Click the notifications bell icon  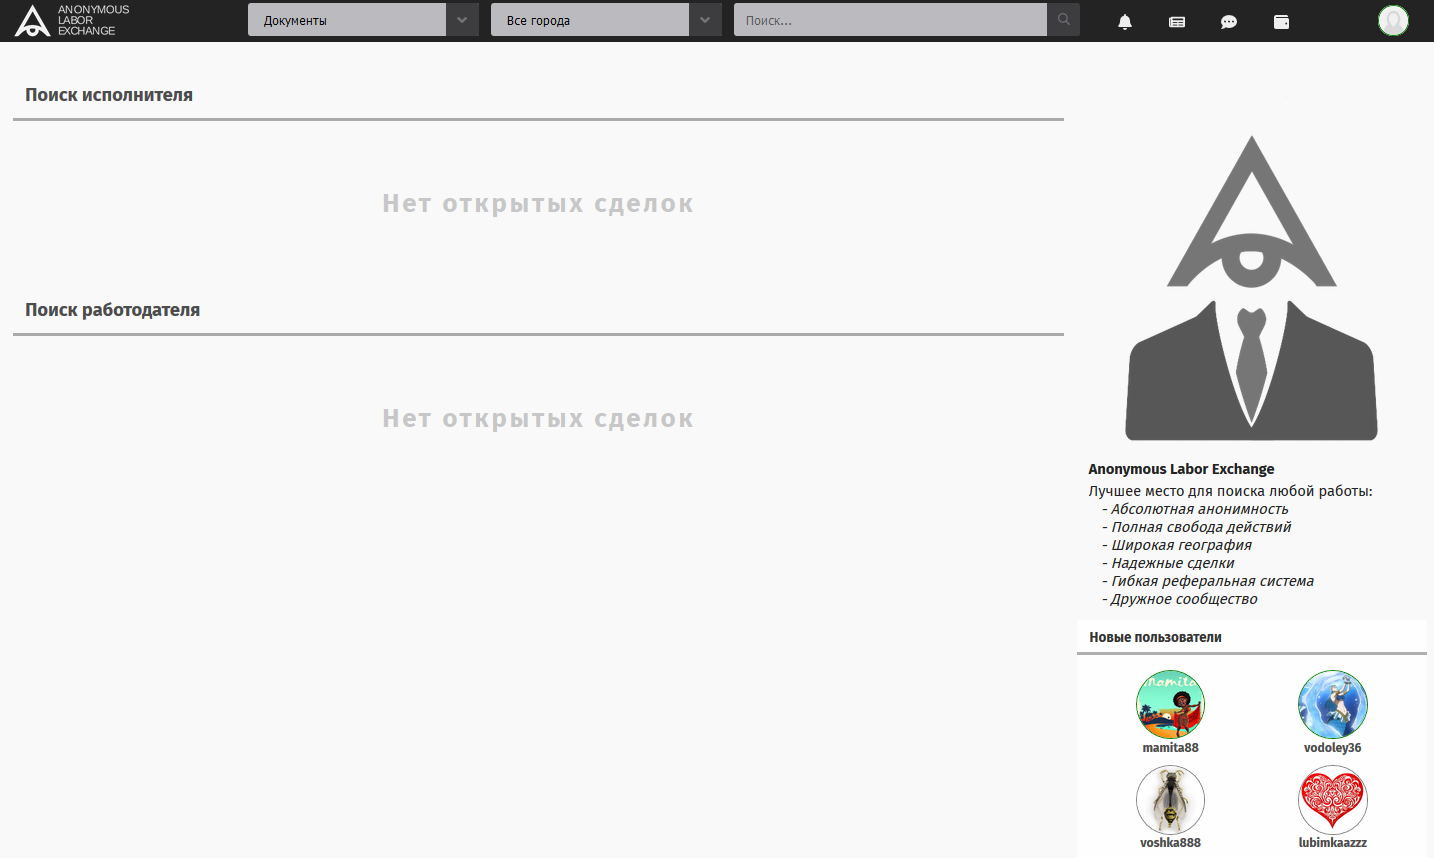coord(1125,21)
